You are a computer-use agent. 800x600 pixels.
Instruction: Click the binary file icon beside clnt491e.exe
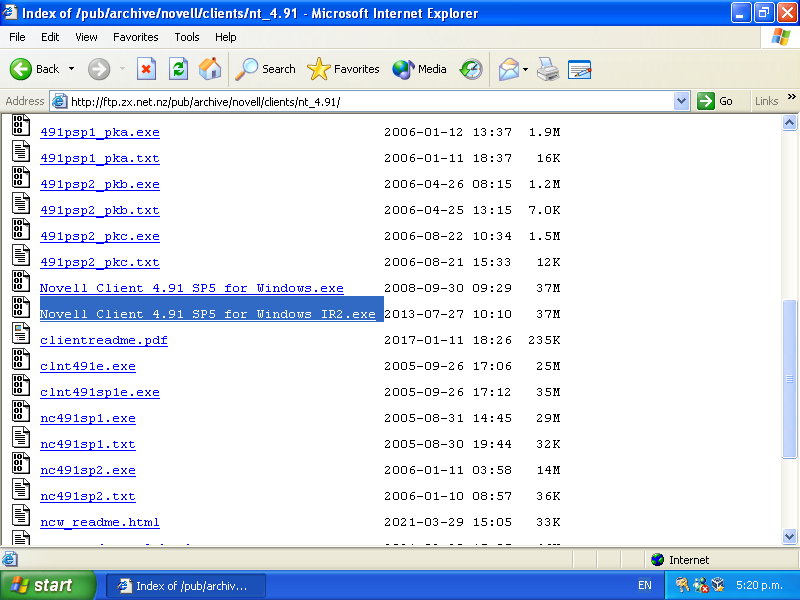tap(21, 360)
